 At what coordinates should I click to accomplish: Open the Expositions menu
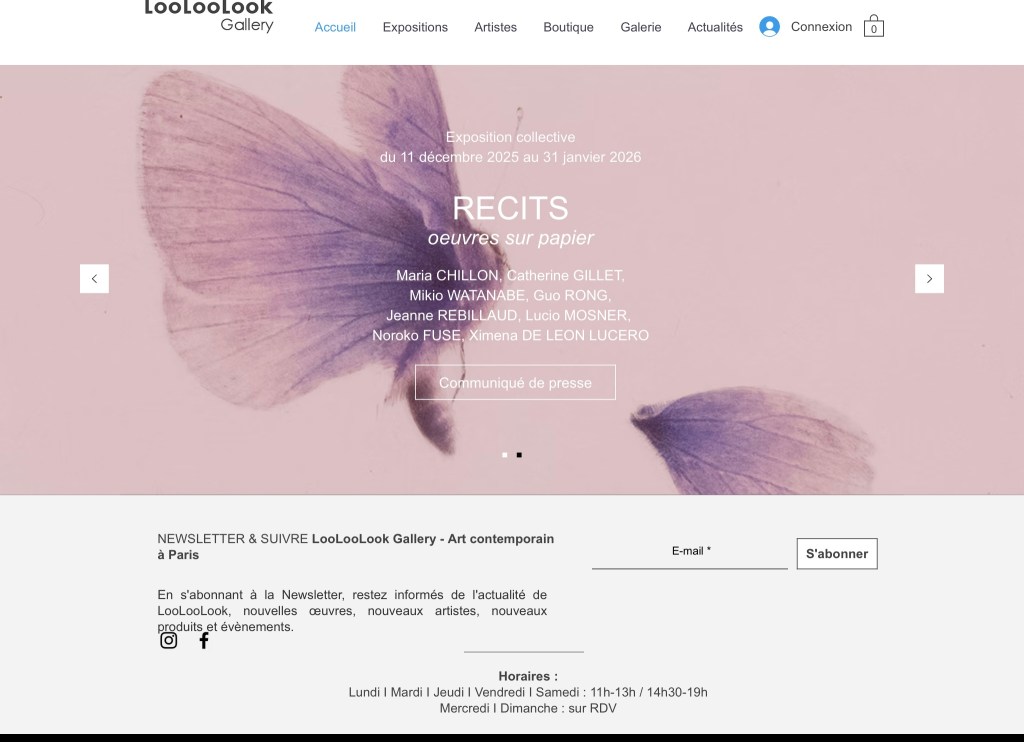pyautogui.click(x=415, y=27)
